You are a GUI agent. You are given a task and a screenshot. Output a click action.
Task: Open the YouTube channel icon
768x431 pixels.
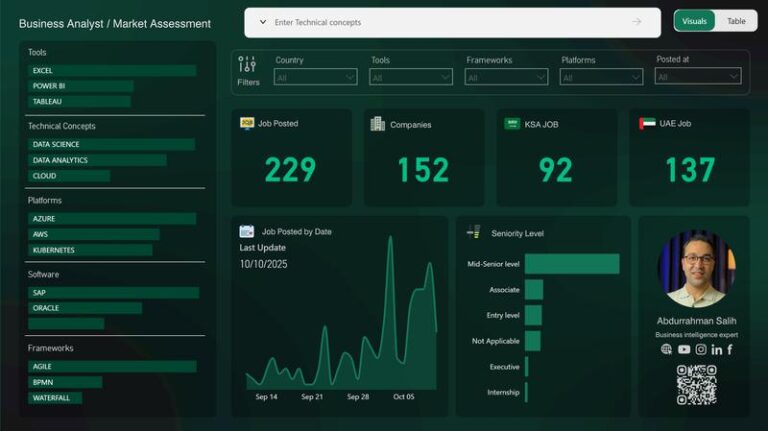pyautogui.click(x=684, y=349)
